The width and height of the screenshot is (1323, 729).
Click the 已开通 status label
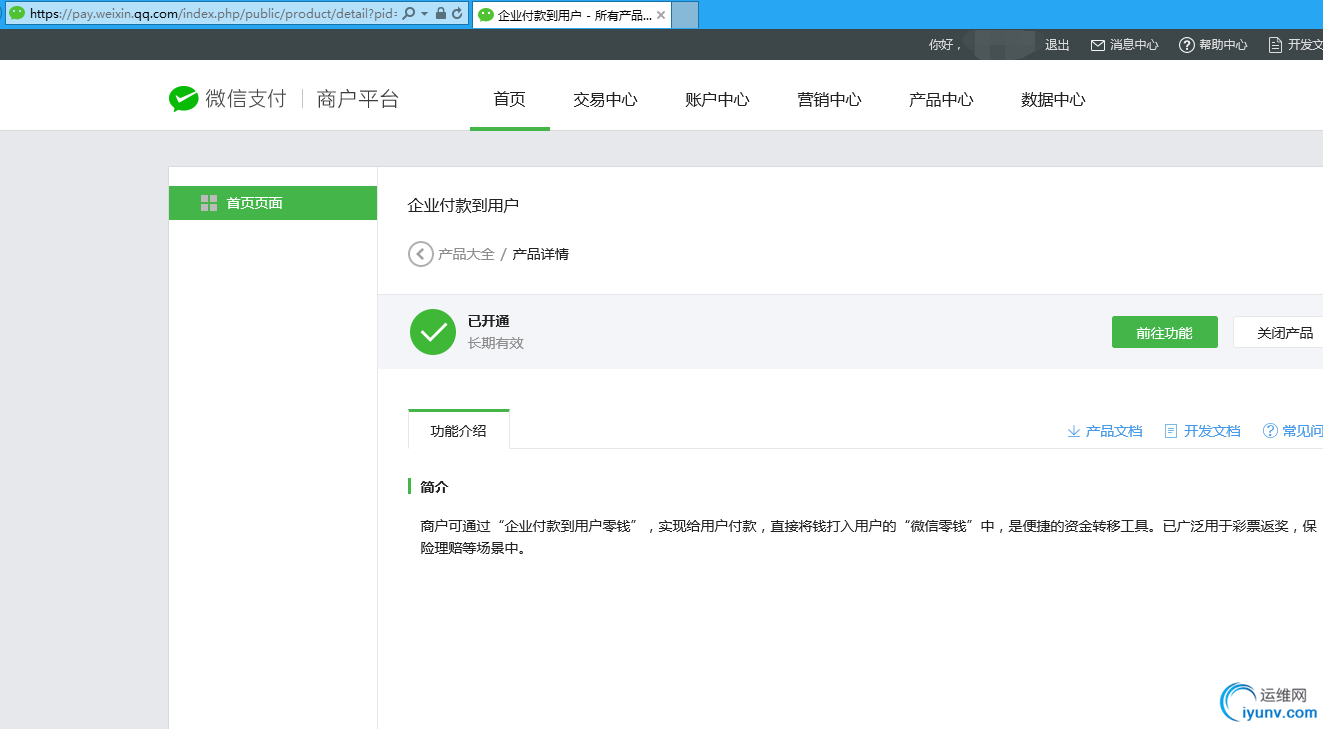click(489, 321)
